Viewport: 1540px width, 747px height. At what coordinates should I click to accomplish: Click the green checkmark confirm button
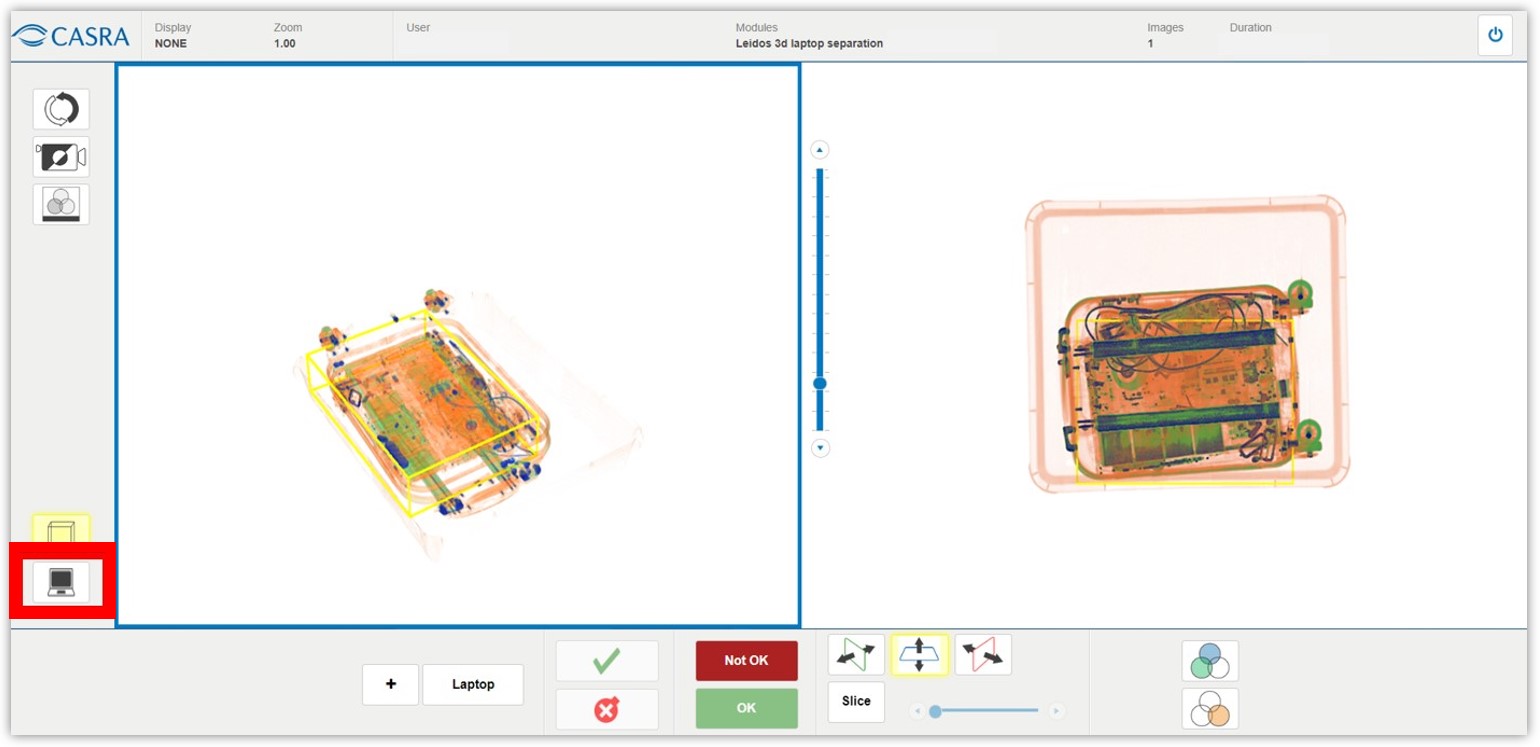point(607,661)
